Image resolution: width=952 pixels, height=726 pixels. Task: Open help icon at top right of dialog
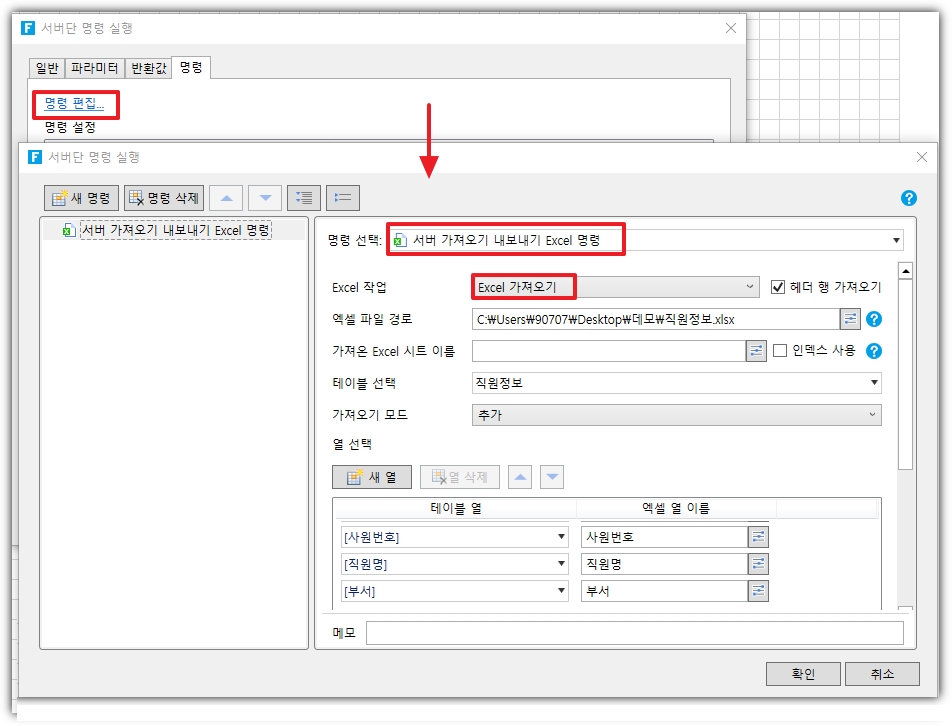click(x=908, y=198)
